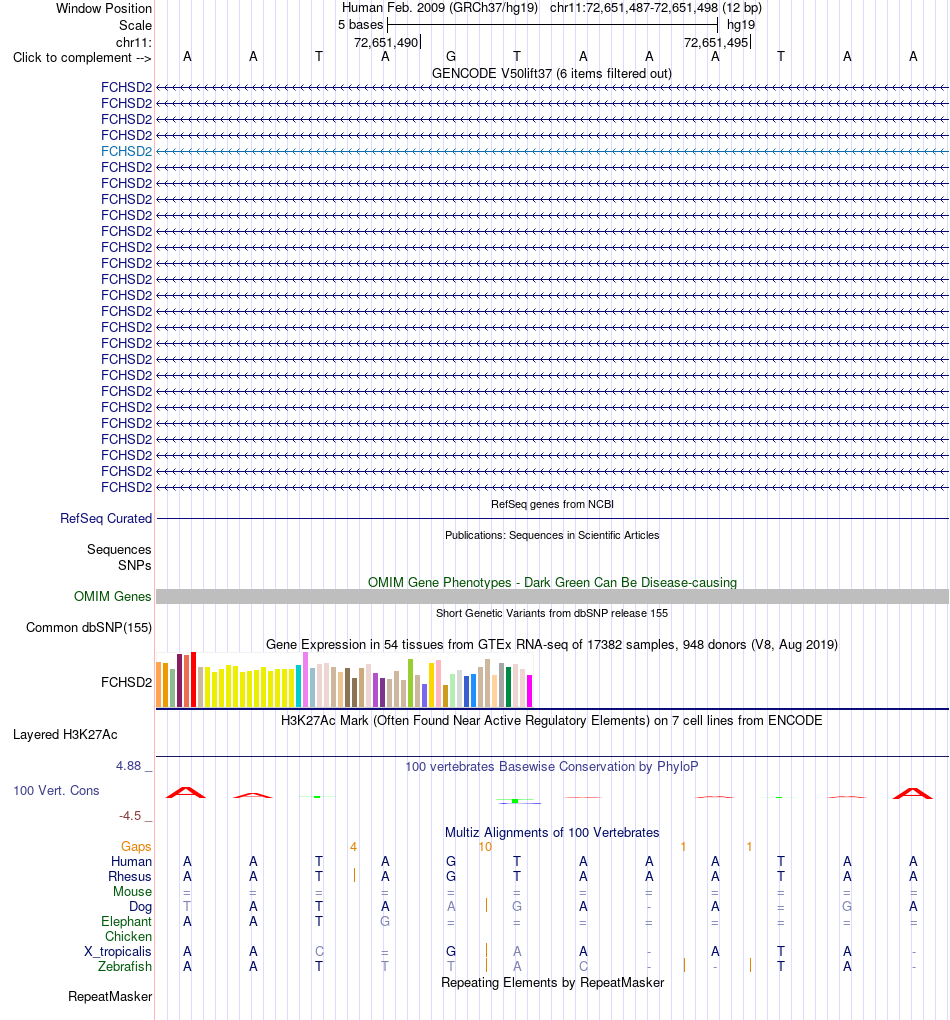950x1020 pixels.
Task: Click the GENCODE V50lift37 track title
Action: [x=552, y=74]
